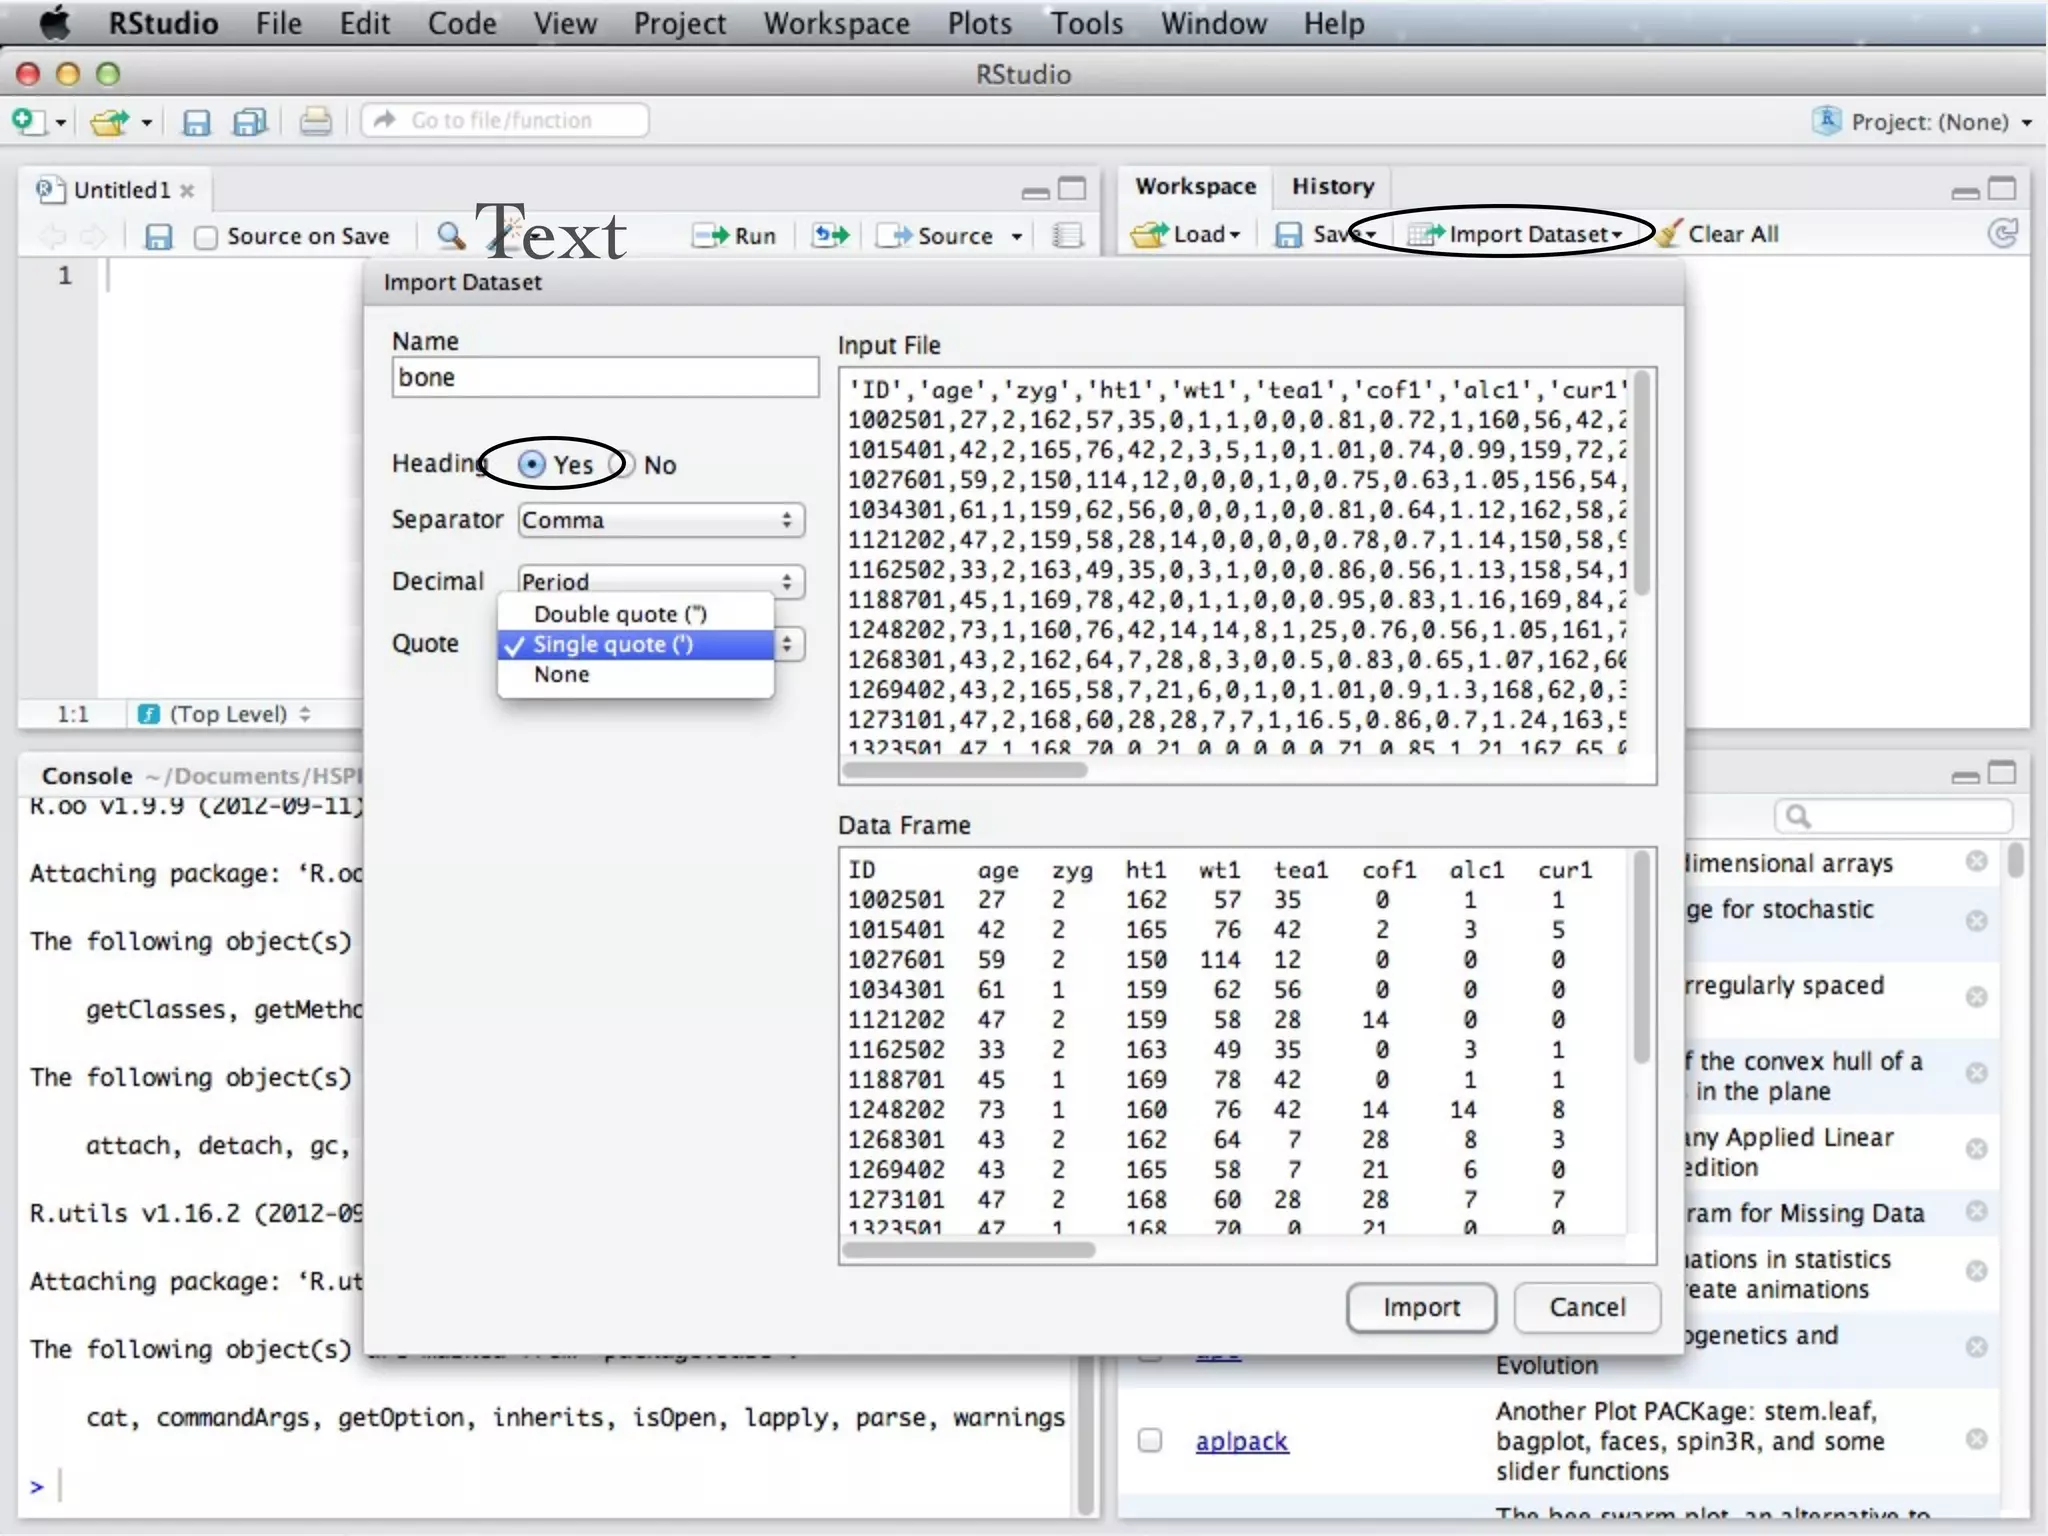Screen dimensions: 2048x1536
Task: Open the Save dropdown in Workspace
Action: coord(1325,234)
